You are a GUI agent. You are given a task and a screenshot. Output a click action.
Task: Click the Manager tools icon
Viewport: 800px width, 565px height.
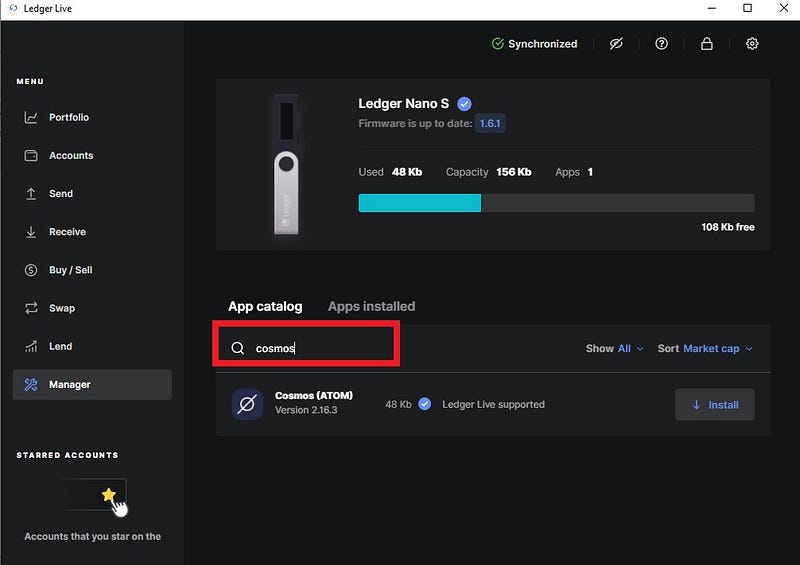point(31,385)
